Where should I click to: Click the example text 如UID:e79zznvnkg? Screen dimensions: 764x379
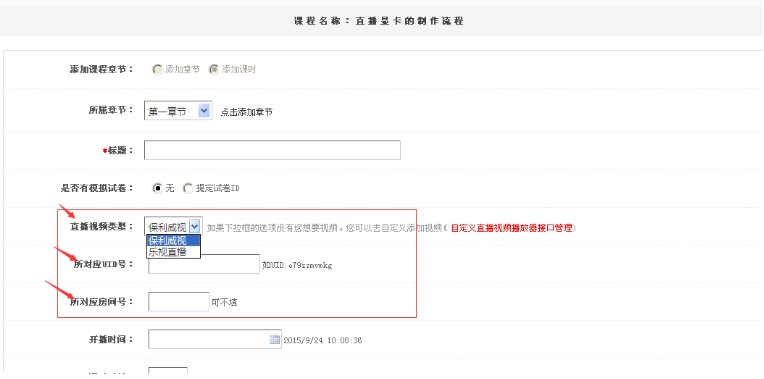pos(297,265)
